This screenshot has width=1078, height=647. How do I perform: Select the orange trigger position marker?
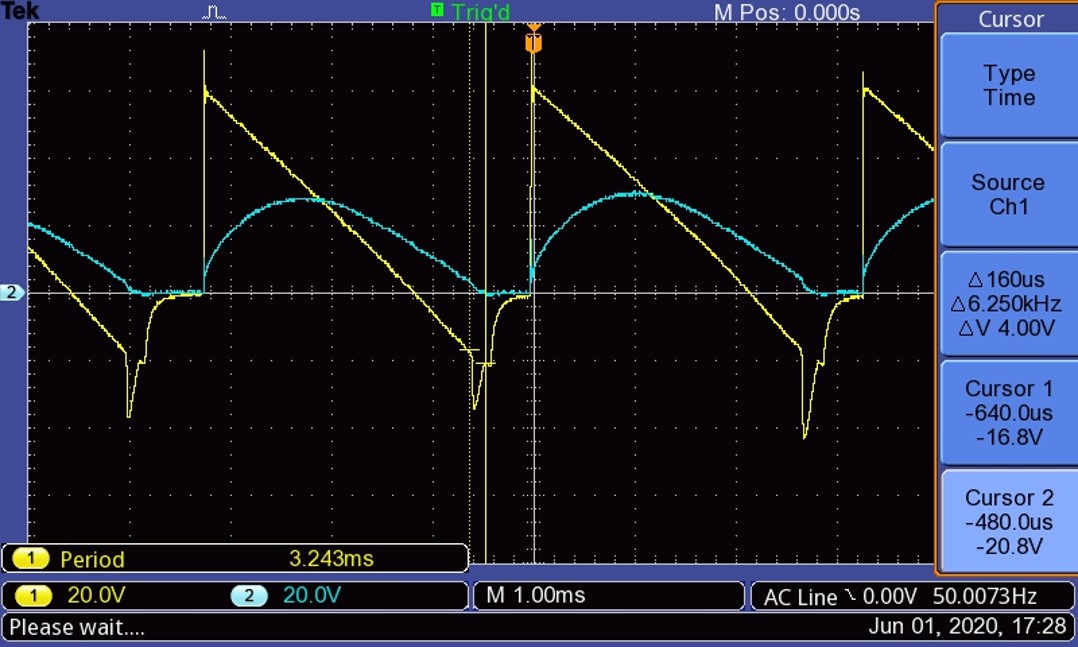pos(533,42)
